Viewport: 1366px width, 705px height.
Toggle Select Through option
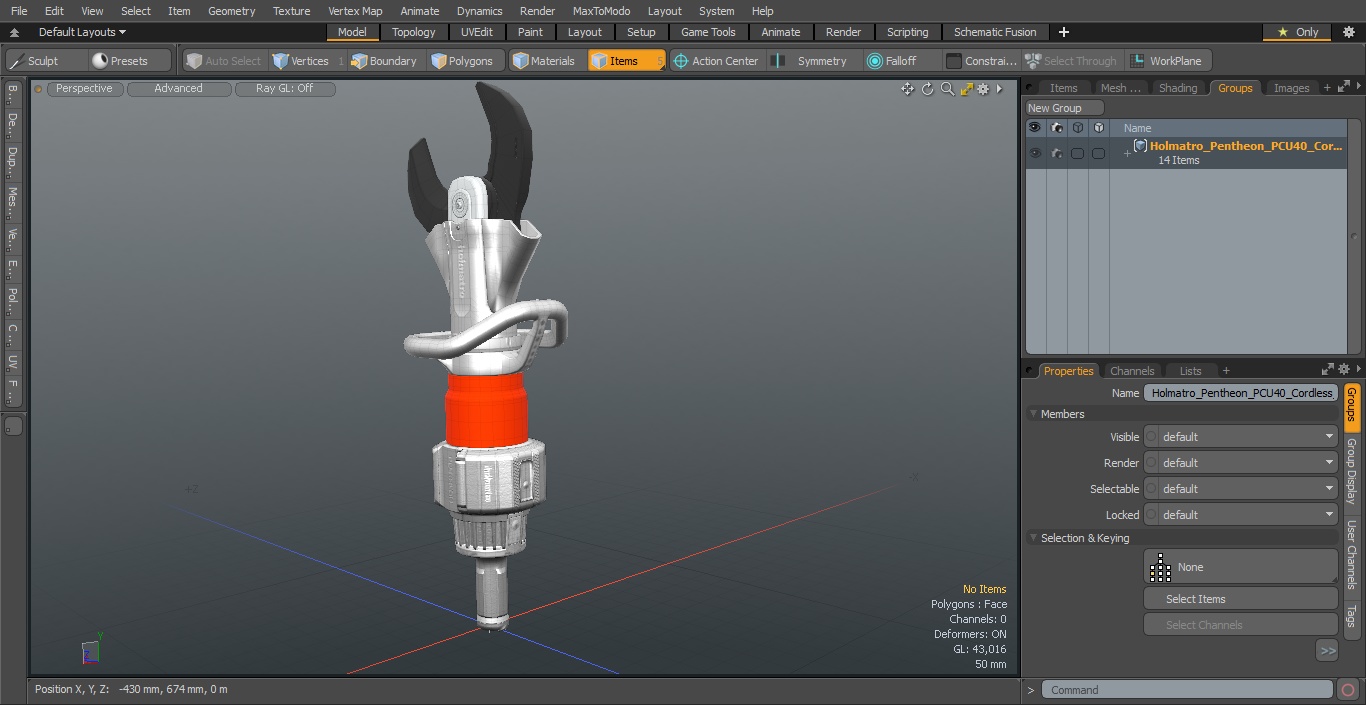pyautogui.click(x=1071, y=61)
